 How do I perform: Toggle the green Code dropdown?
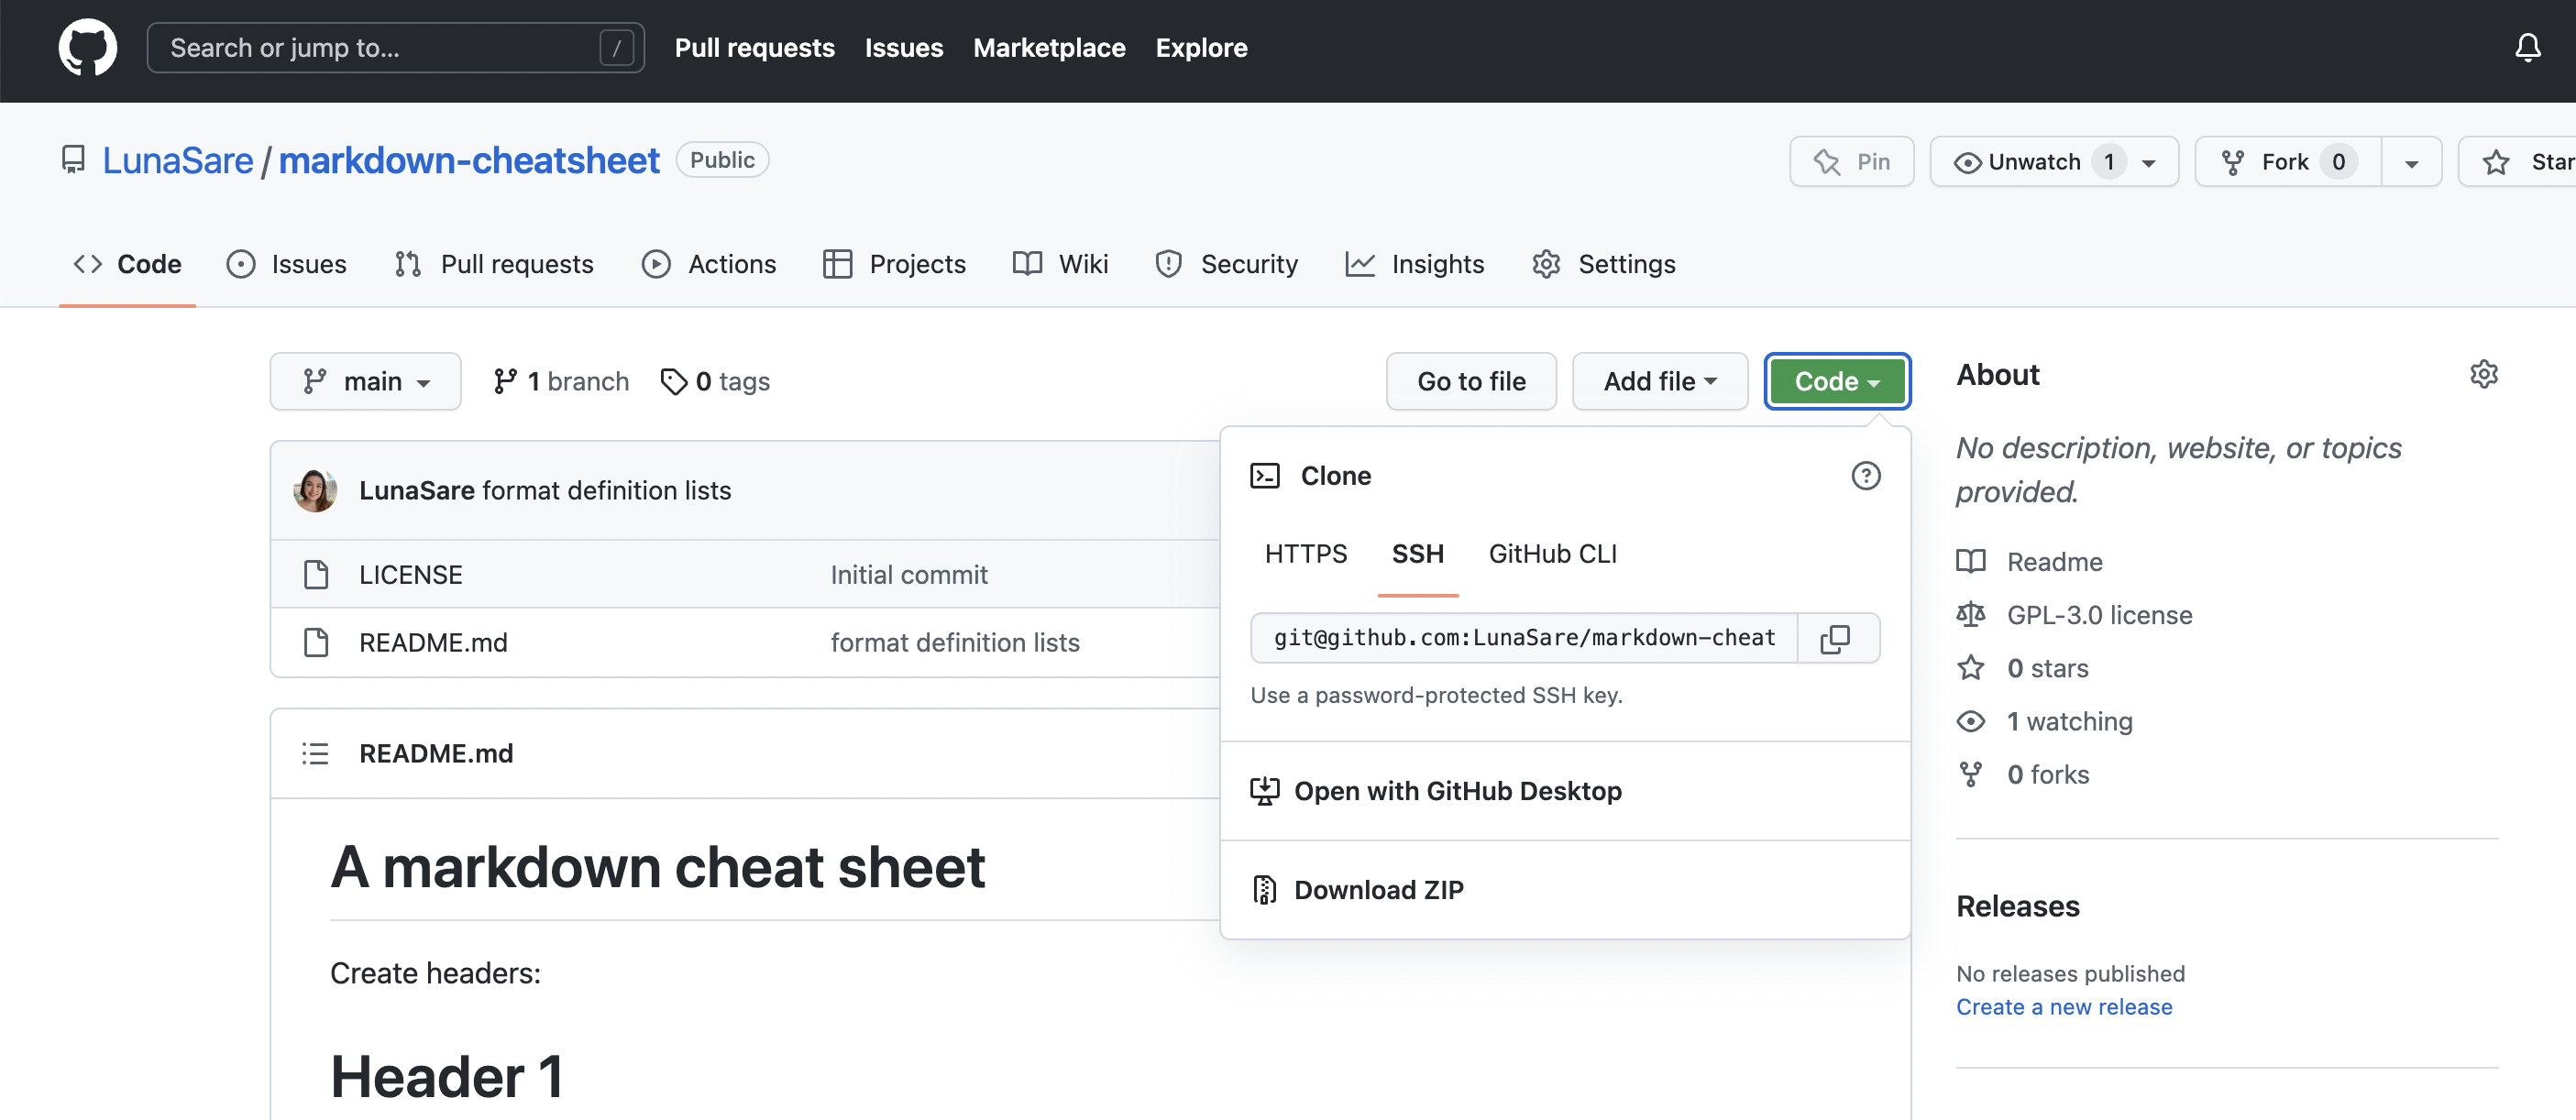1837,381
